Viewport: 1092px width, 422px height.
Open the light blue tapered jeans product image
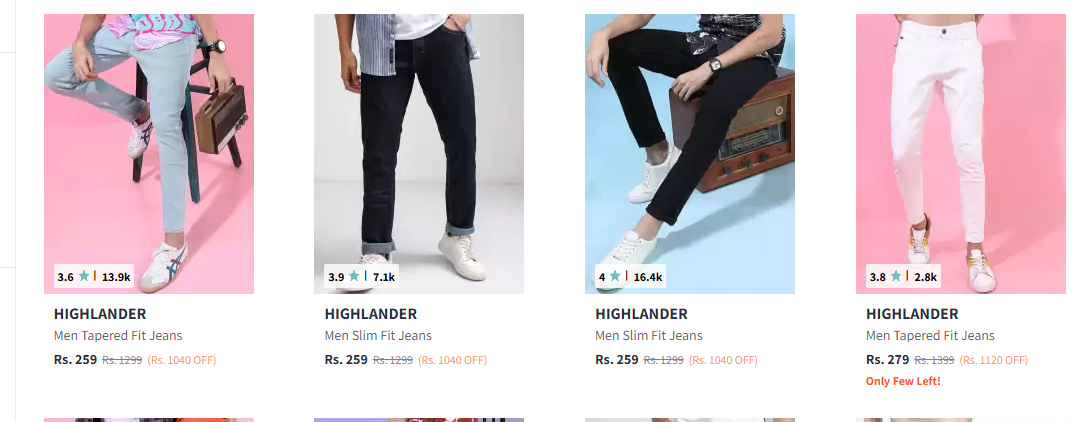149,154
